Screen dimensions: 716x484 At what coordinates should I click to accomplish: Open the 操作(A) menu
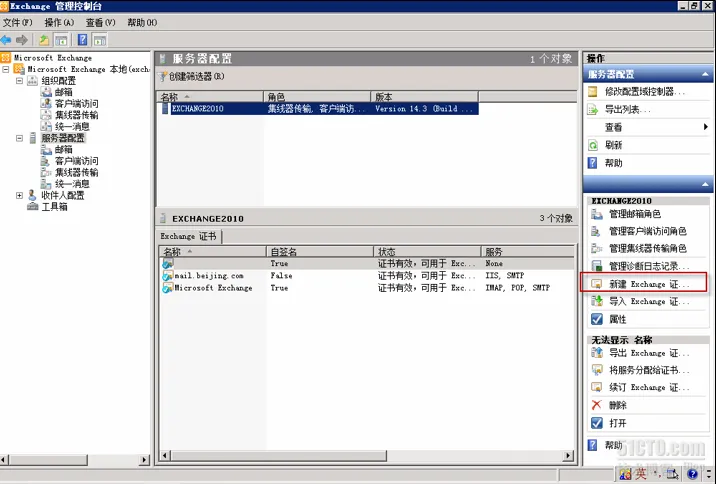click(x=59, y=22)
